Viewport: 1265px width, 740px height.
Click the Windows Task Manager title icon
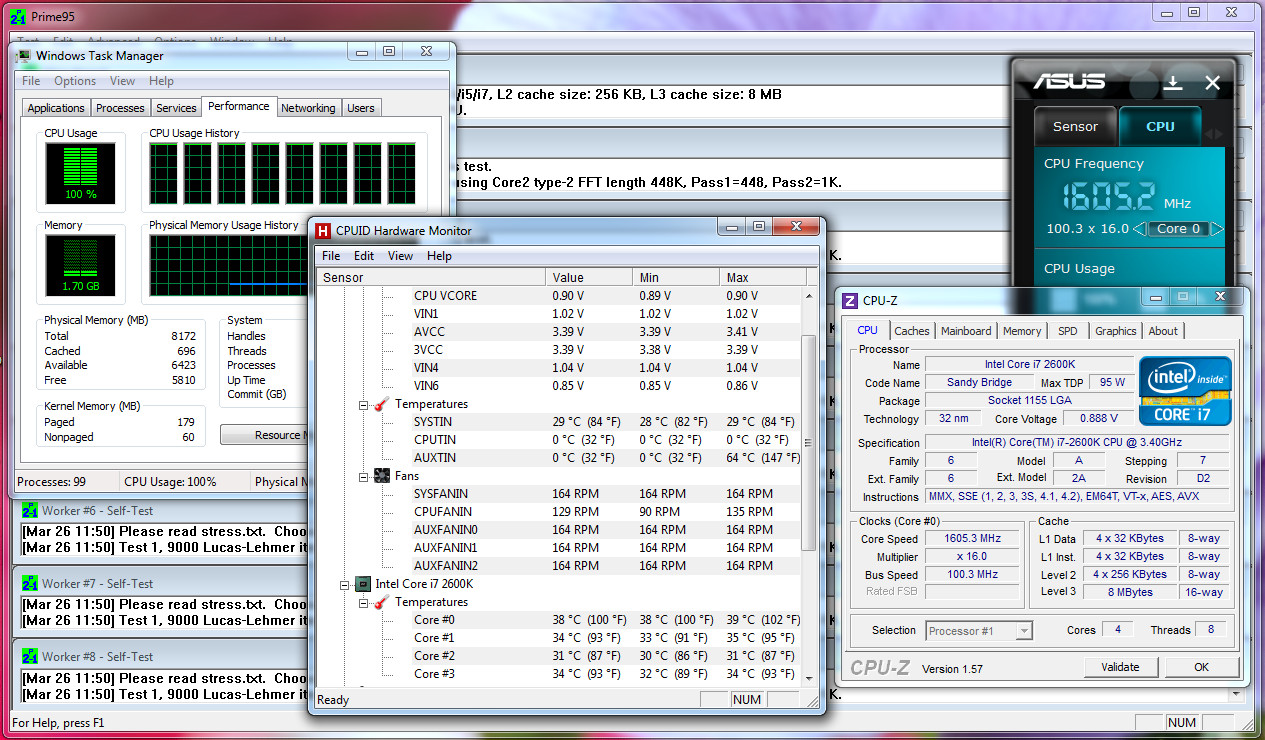point(24,56)
